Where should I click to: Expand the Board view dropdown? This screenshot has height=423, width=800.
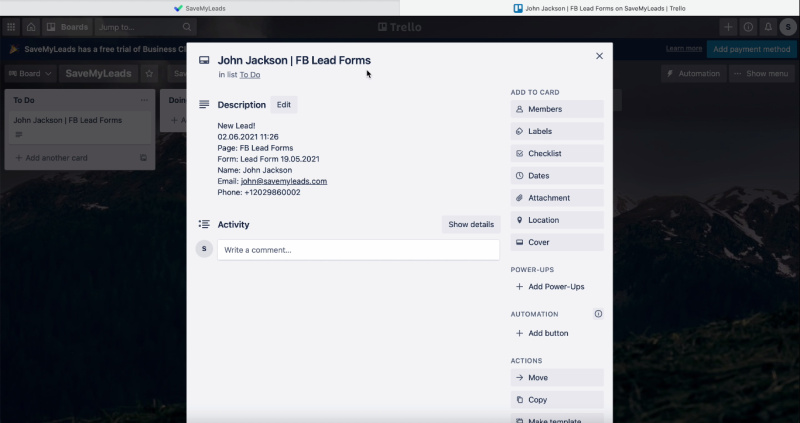coord(30,73)
